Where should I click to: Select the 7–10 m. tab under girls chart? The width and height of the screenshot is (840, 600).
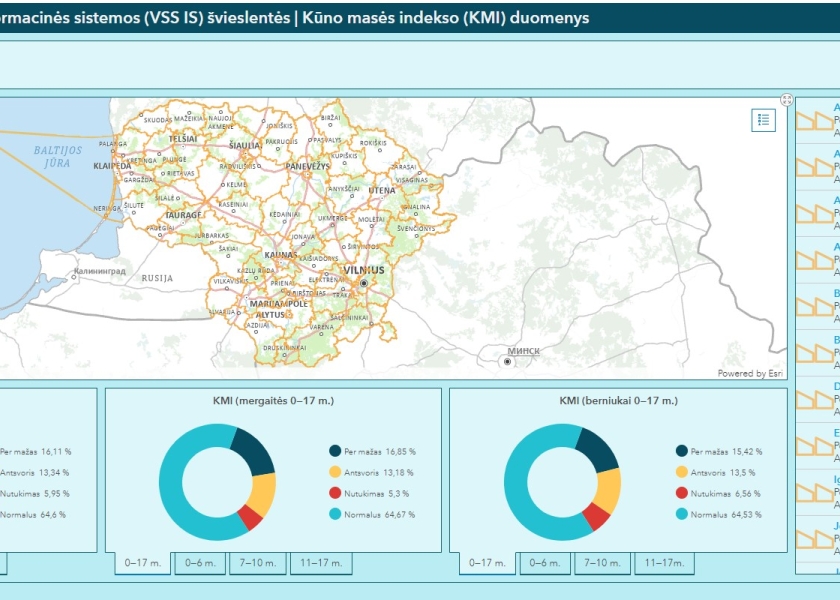258,563
